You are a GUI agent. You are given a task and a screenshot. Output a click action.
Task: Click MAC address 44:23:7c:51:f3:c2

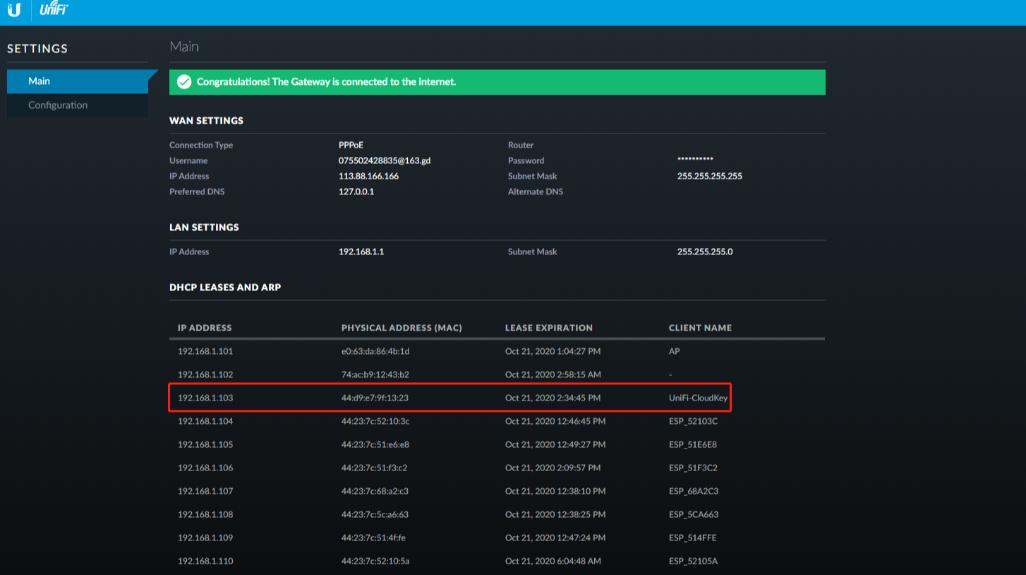point(374,468)
